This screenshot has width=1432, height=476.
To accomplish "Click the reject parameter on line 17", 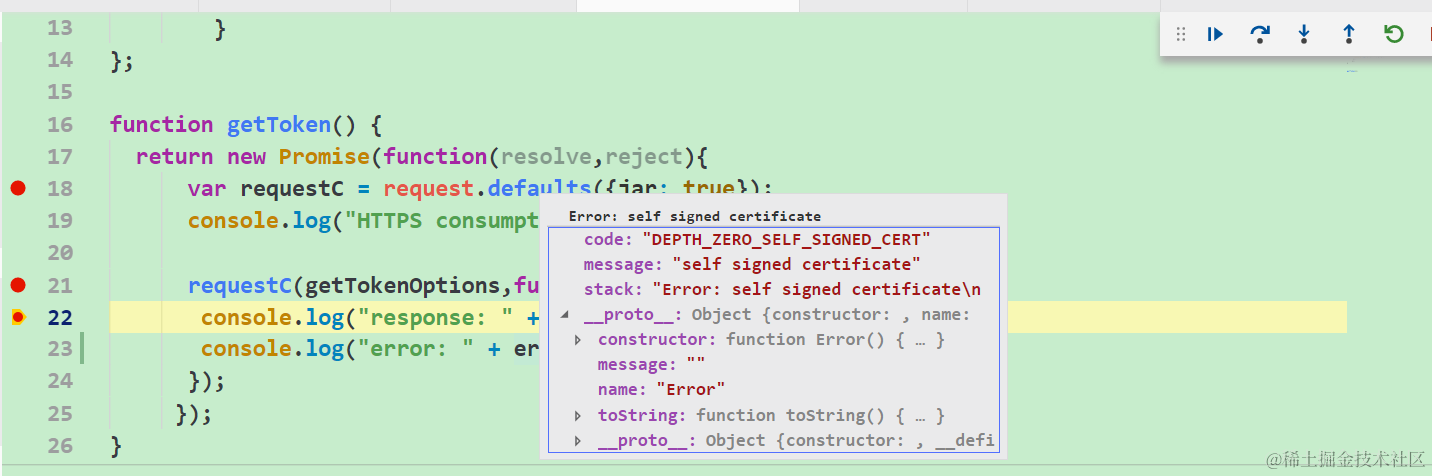I will pos(644,157).
